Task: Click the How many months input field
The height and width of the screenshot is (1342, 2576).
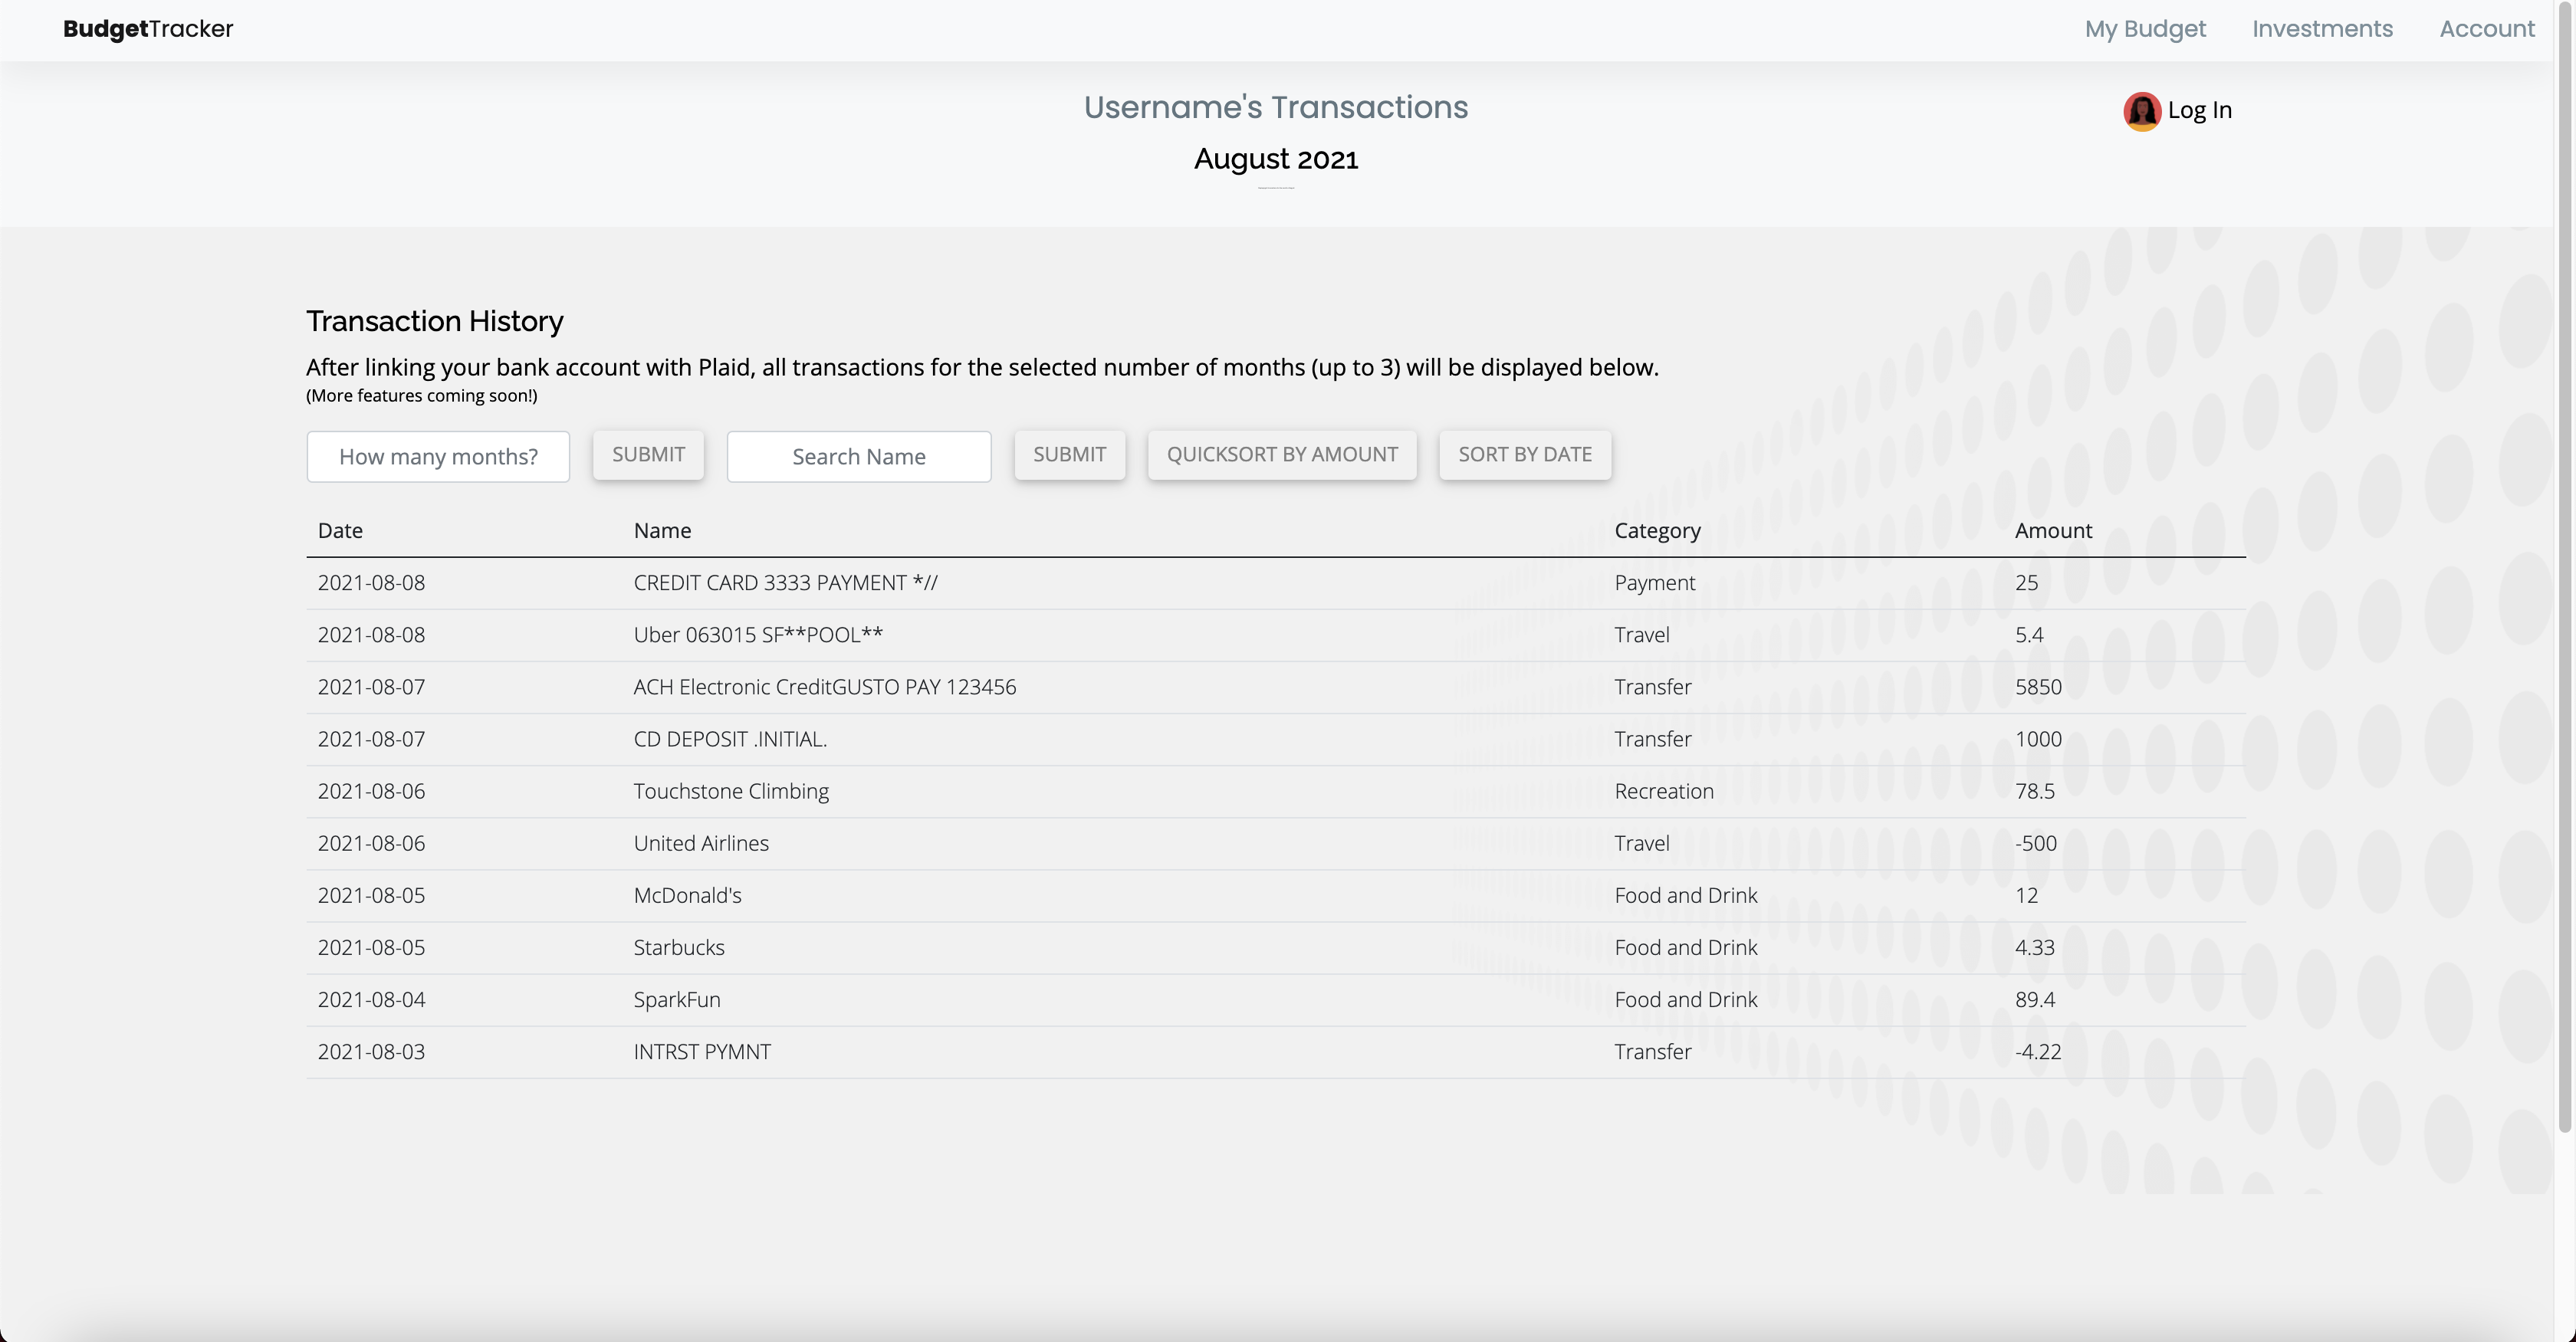Action: pos(438,456)
